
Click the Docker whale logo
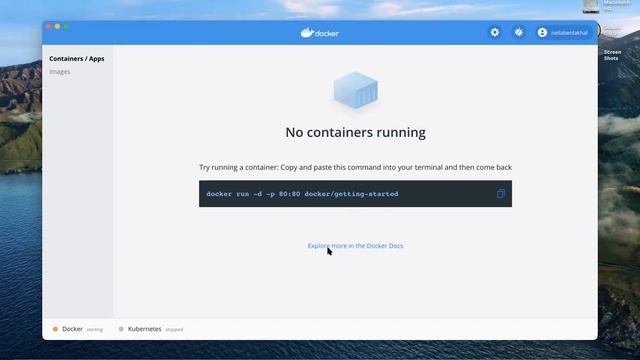tap(320, 33)
